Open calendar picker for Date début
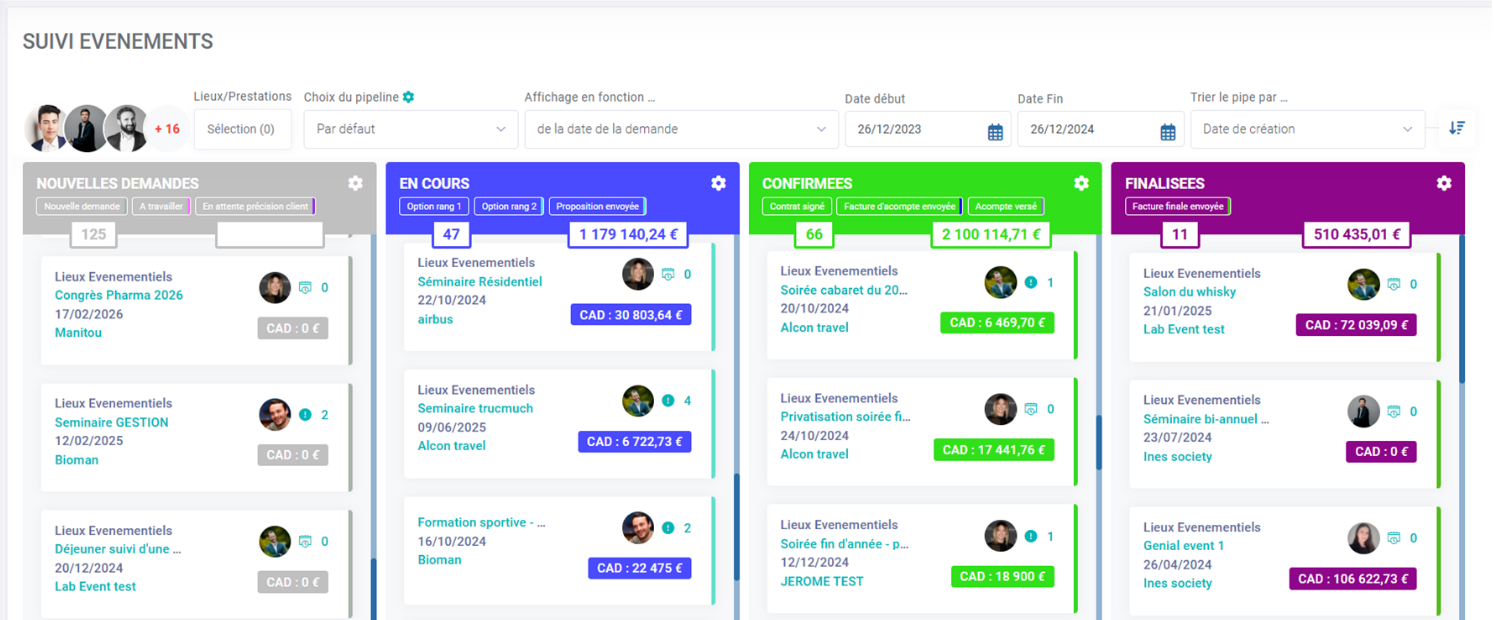1494x620 pixels. pos(995,131)
